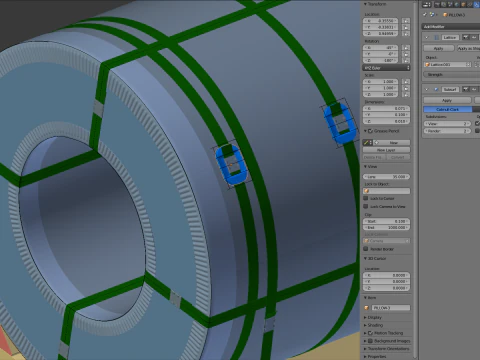Collapse the Subsurf modifier panel

point(427,89)
